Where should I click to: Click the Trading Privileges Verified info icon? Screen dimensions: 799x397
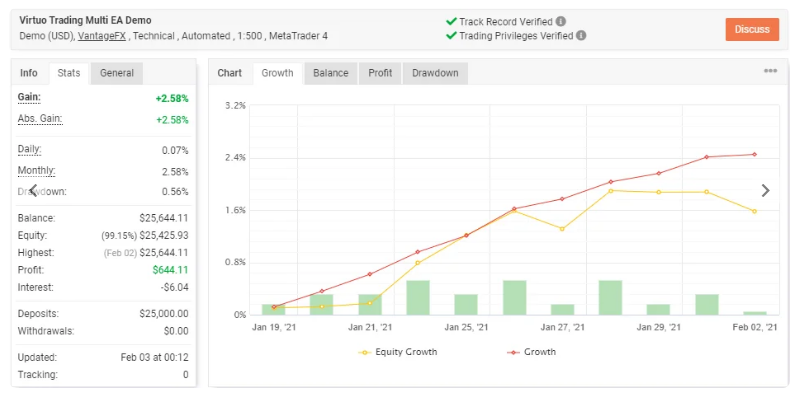581,36
